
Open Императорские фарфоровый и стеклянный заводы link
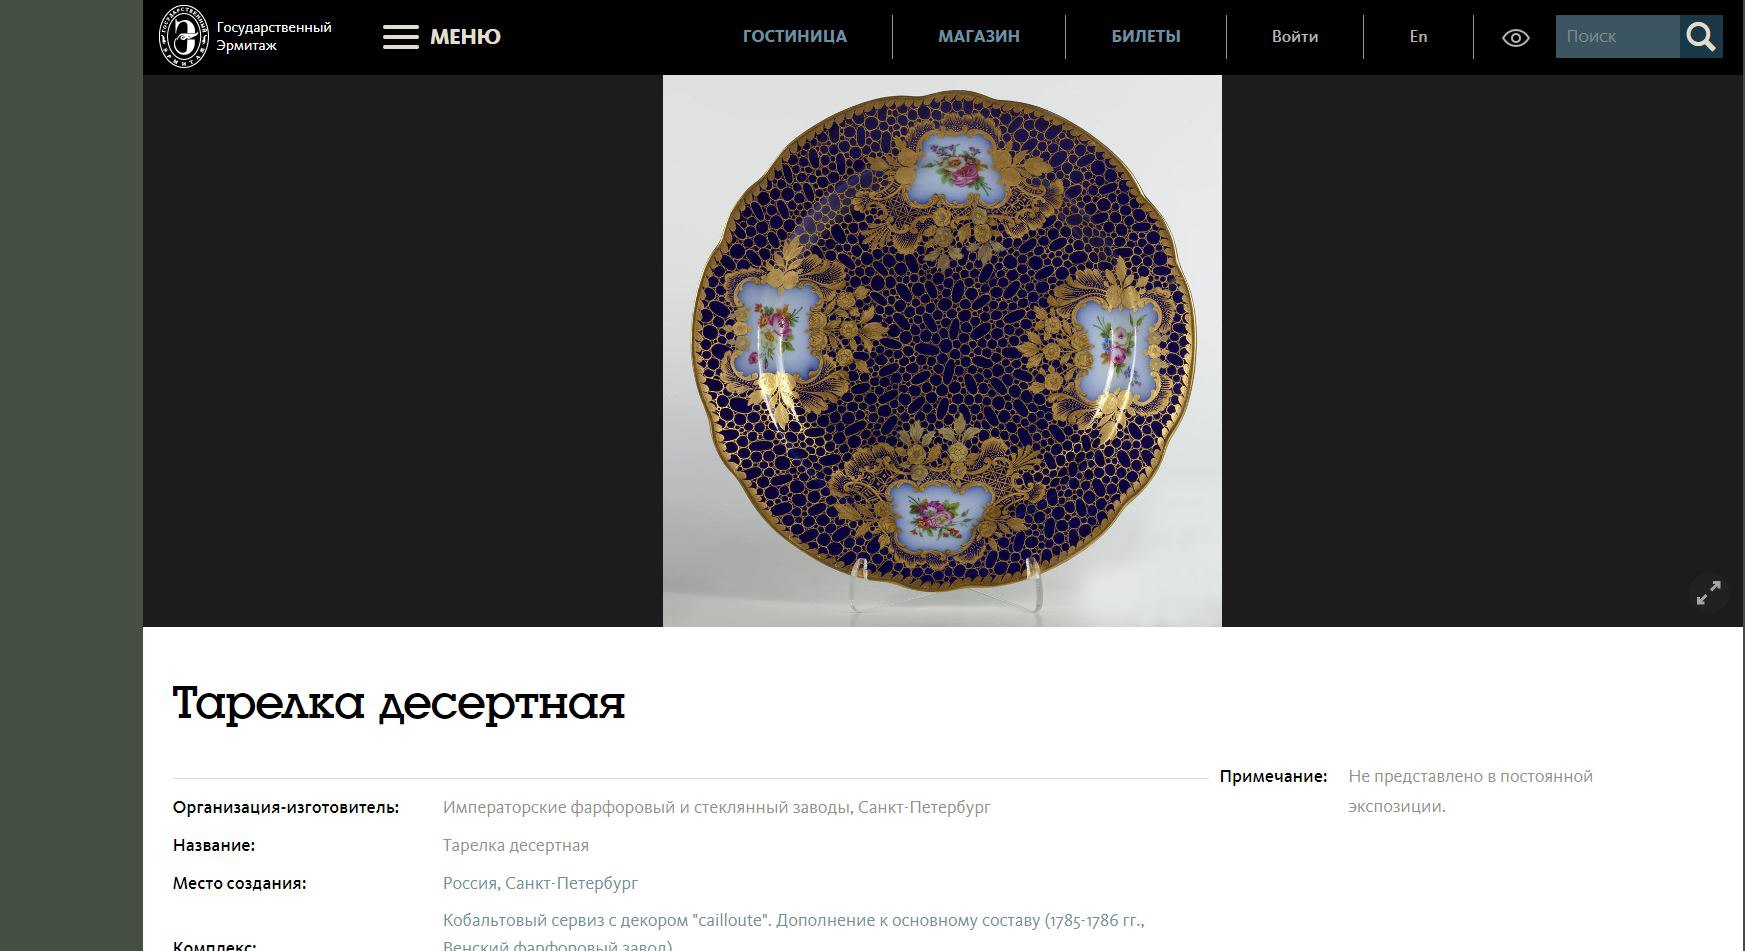(x=717, y=807)
